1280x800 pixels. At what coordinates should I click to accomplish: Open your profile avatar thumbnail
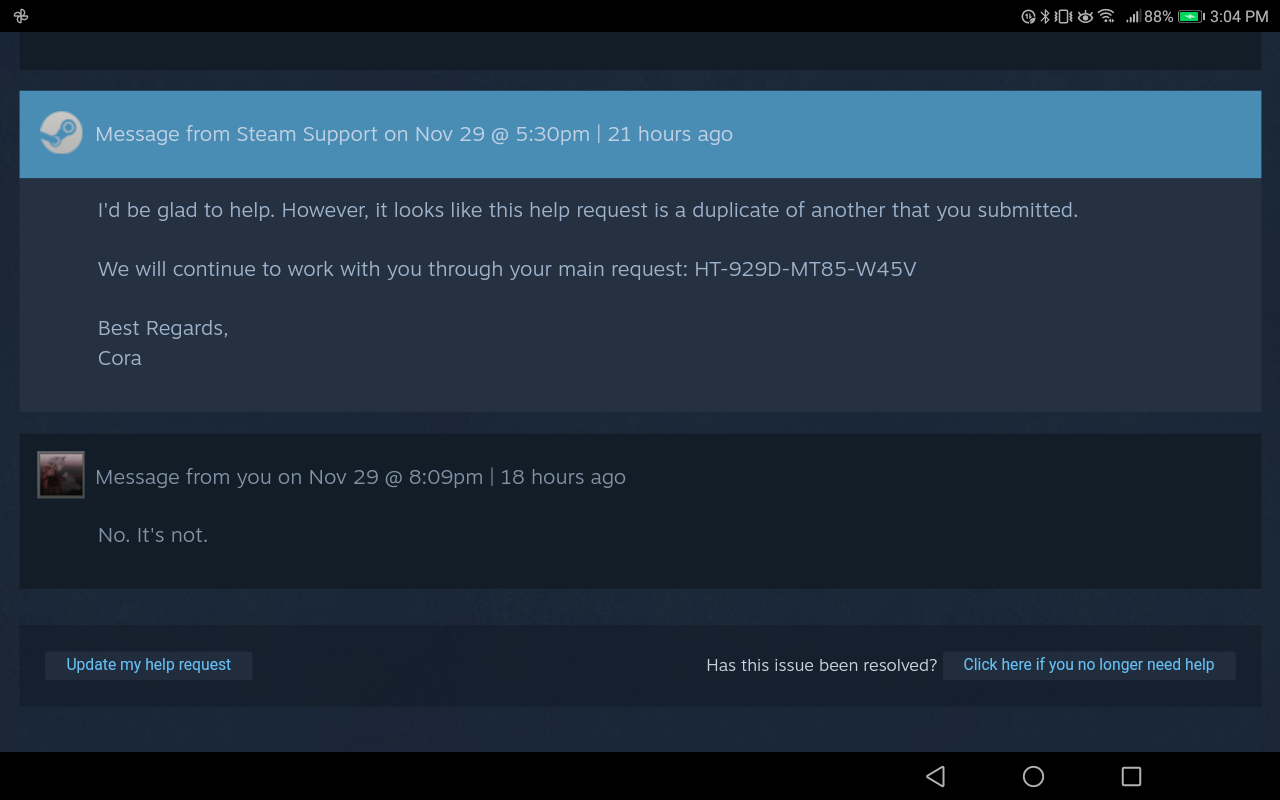click(61, 475)
